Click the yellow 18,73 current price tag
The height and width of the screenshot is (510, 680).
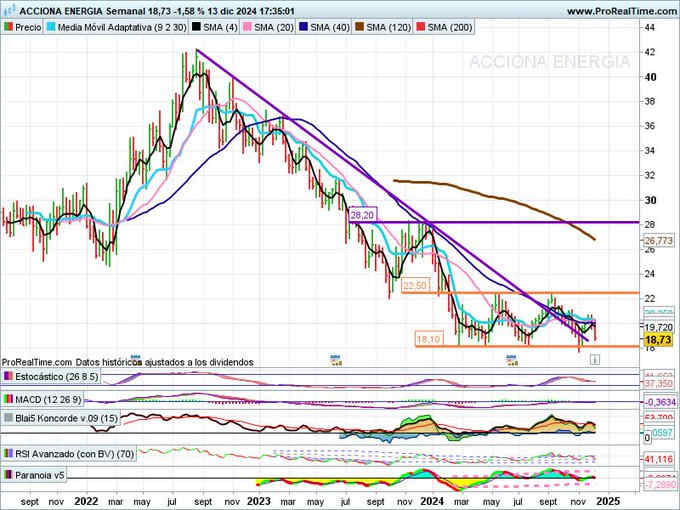(658, 340)
